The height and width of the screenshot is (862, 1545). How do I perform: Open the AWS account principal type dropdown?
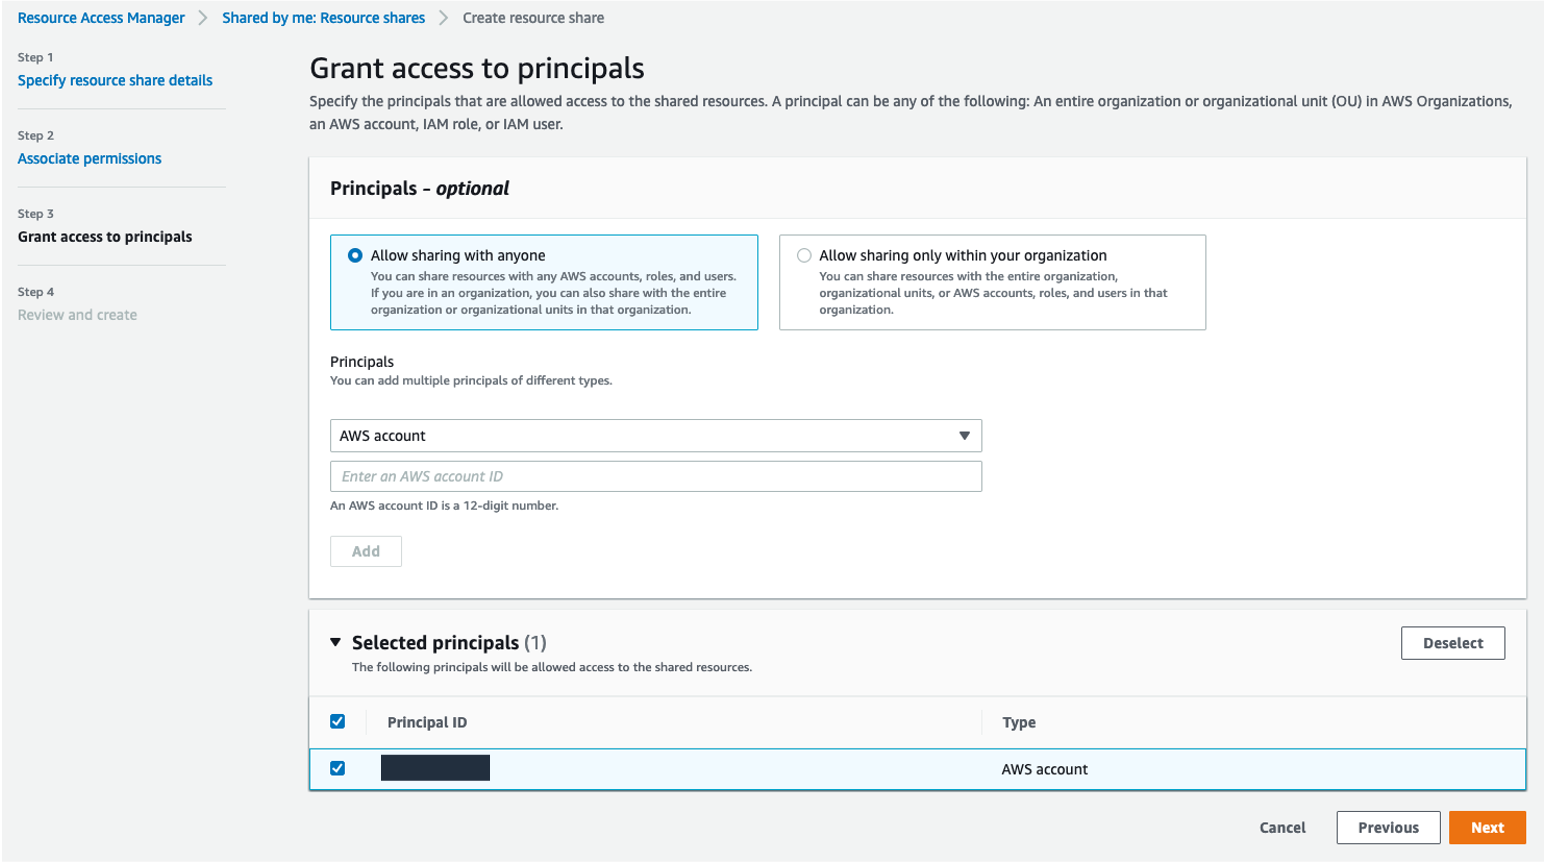point(655,436)
